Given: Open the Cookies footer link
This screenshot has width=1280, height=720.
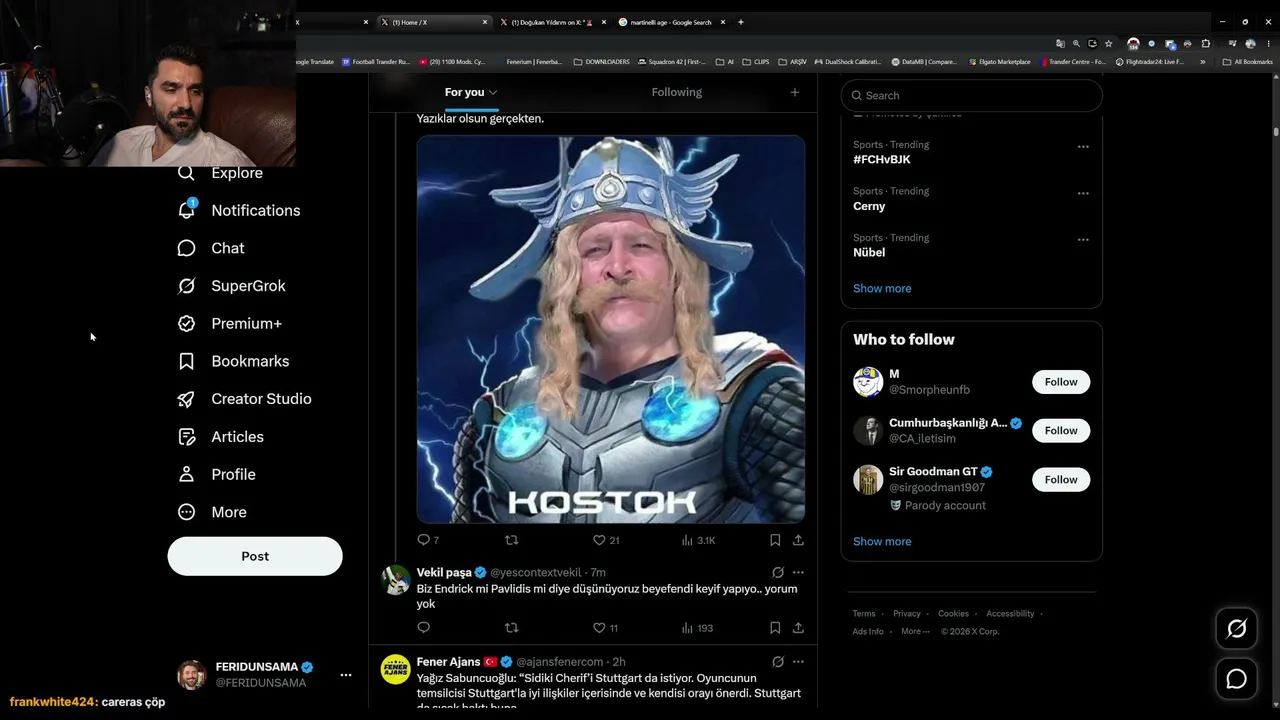Looking at the screenshot, I should pyautogui.click(x=953, y=614).
